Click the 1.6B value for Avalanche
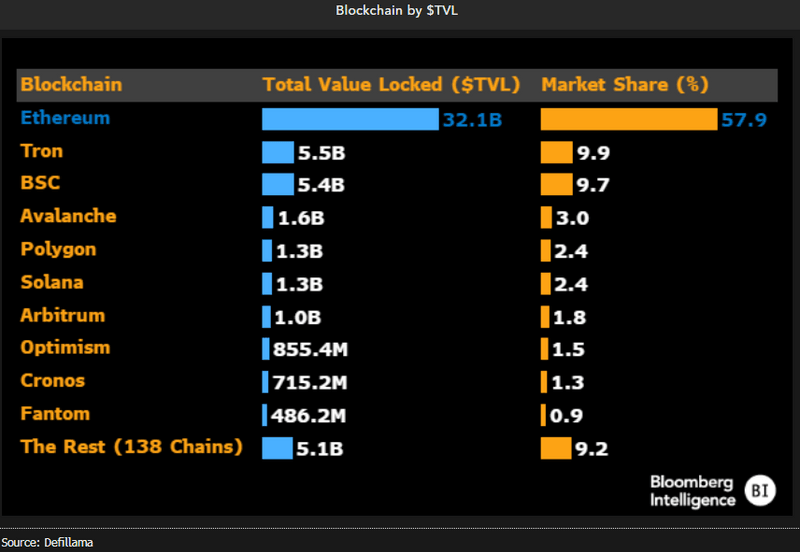Viewport: 800px width, 552px height. [301, 218]
